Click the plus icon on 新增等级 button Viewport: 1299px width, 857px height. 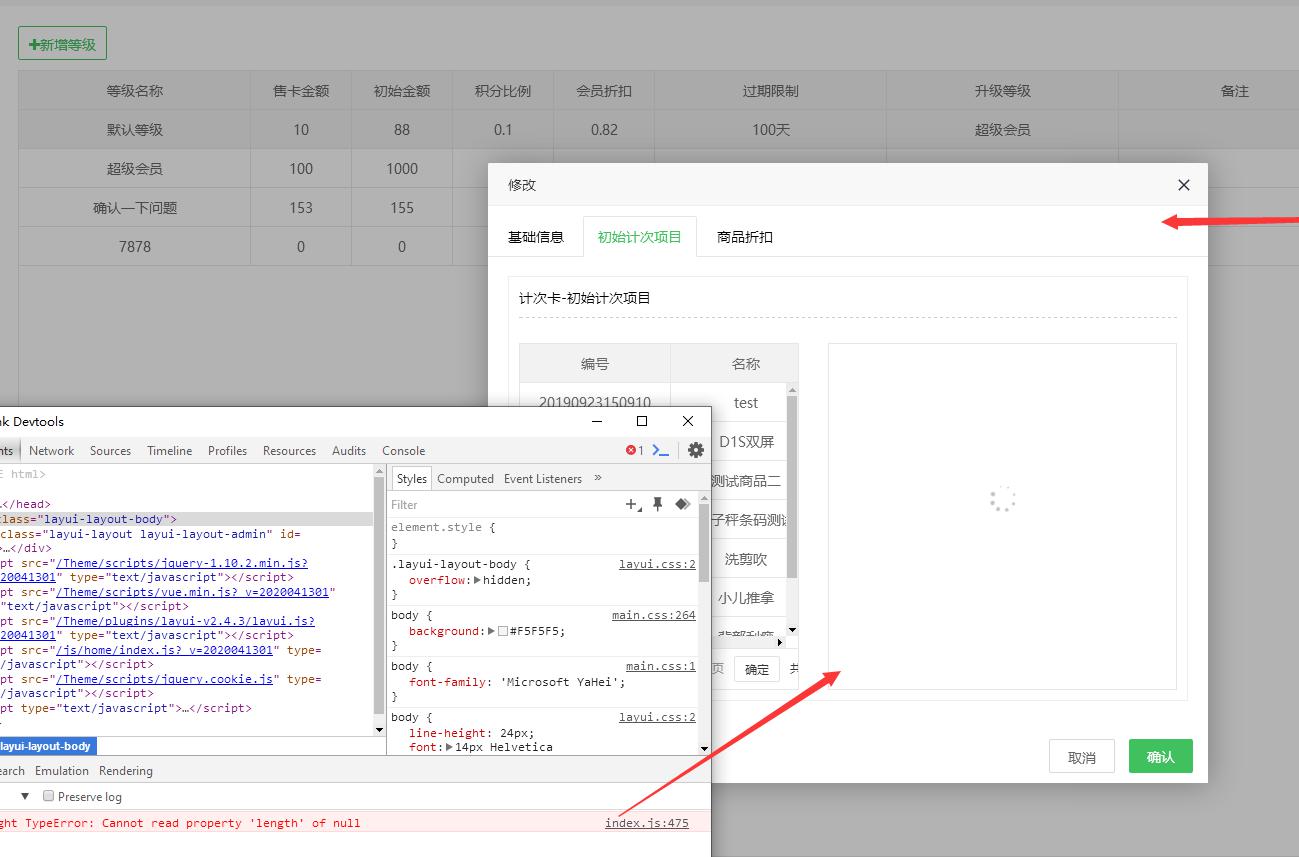(34, 45)
